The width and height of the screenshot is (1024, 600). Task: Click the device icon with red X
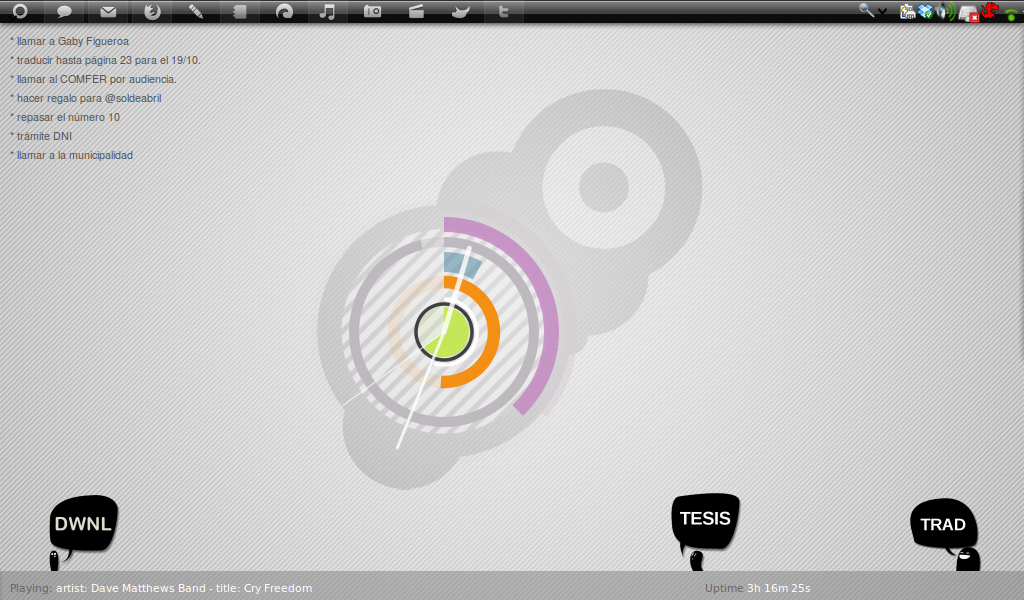click(969, 13)
